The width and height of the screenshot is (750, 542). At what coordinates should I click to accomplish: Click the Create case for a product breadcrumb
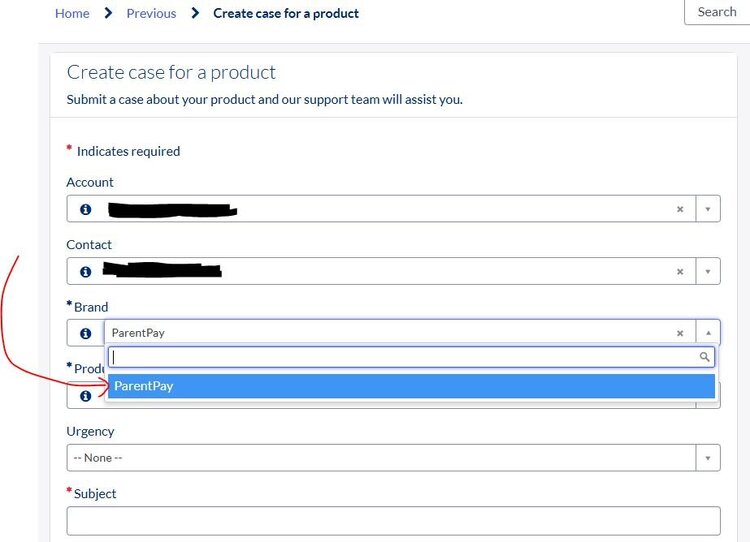[286, 13]
